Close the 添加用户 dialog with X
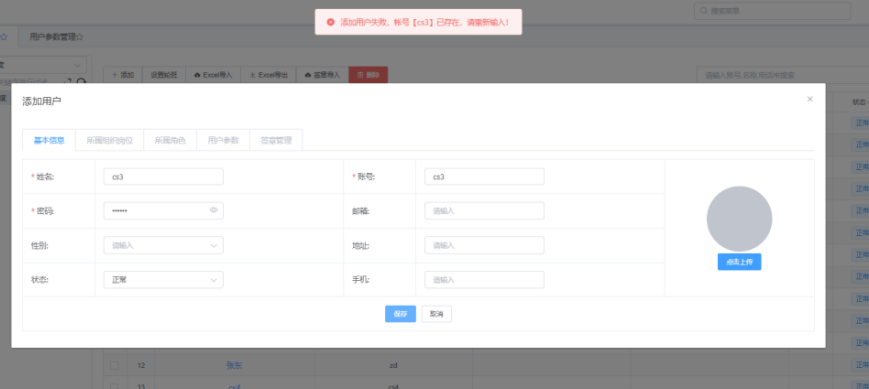The image size is (869, 389). click(810, 99)
